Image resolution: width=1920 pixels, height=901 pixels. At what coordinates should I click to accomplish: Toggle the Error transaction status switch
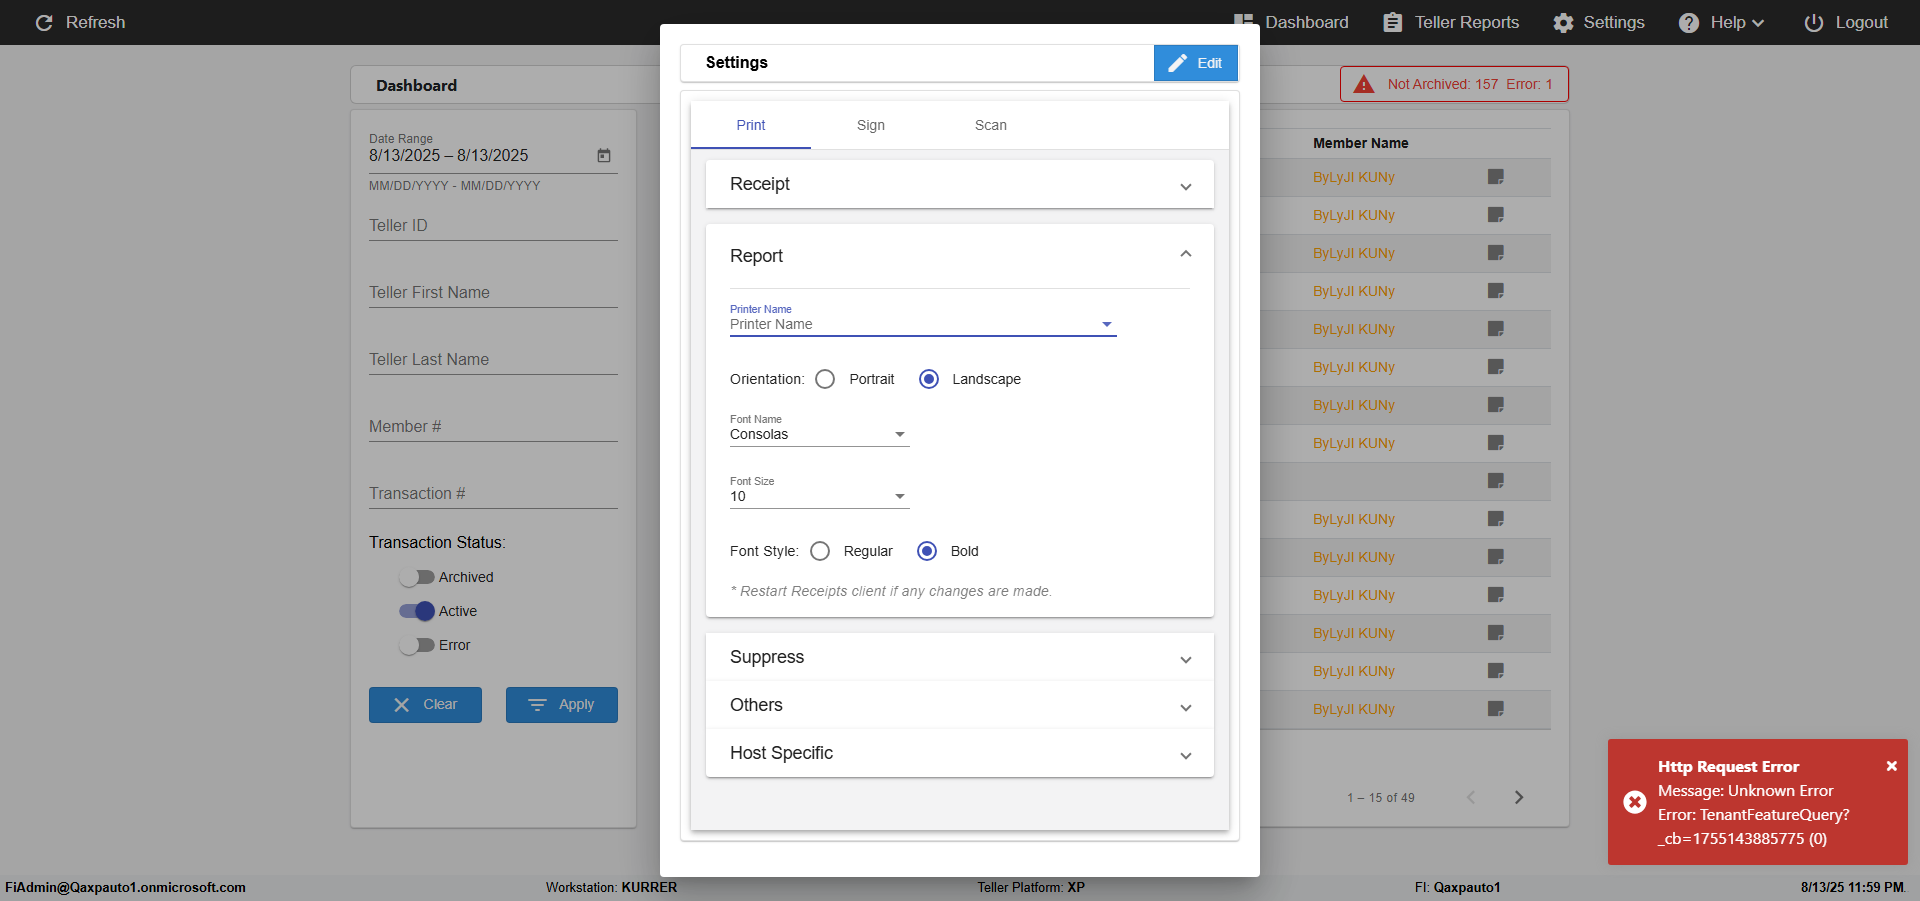click(x=417, y=645)
